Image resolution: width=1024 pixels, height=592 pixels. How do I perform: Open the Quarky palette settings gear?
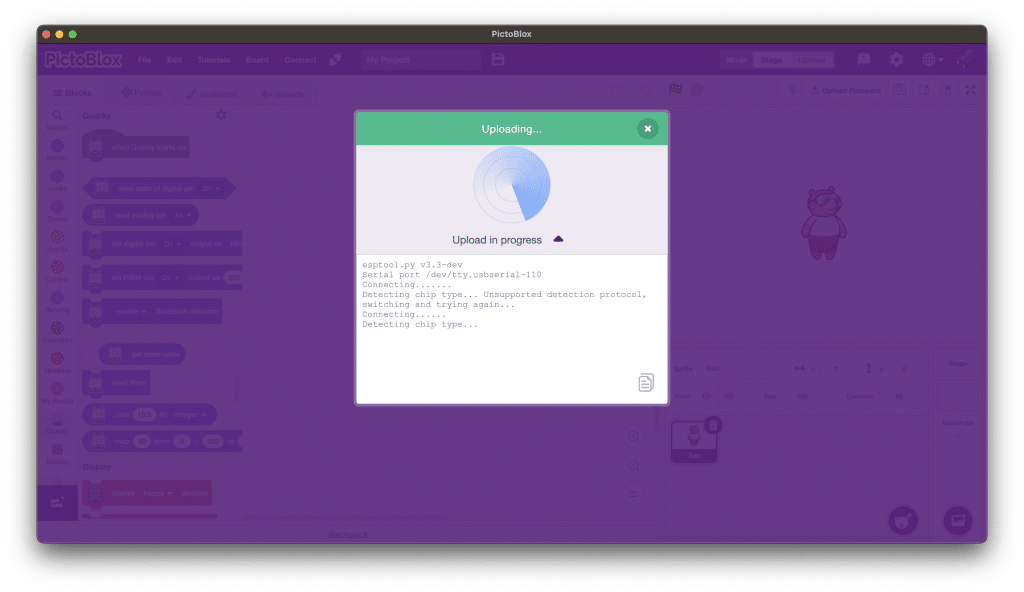(x=221, y=115)
